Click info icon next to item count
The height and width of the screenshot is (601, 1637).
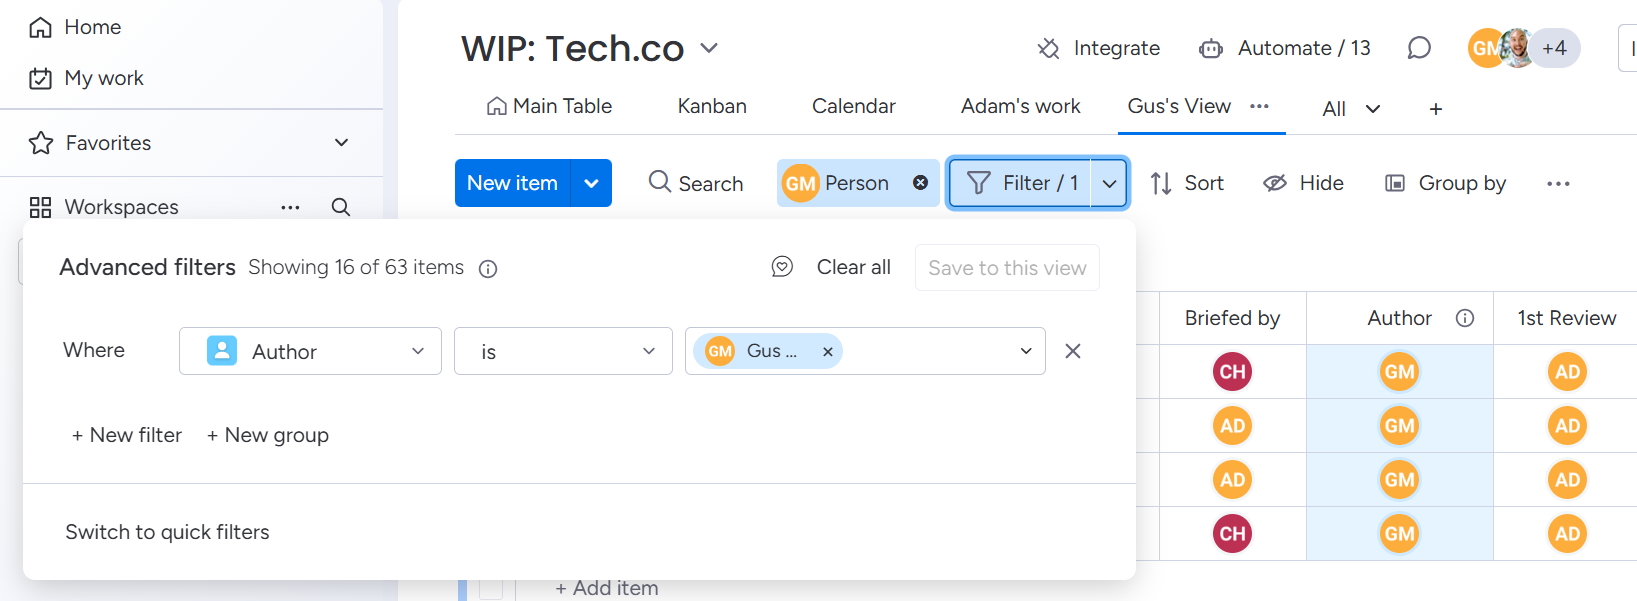[488, 268]
